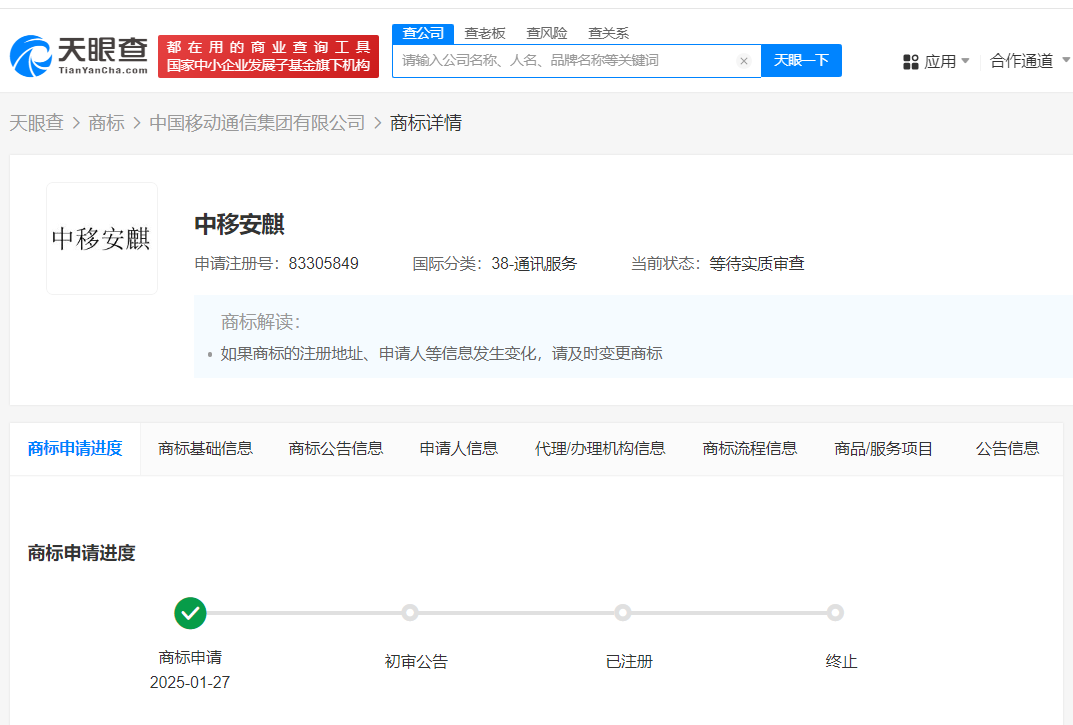Click the 已注册 progress step circle
The height and width of the screenshot is (725, 1073).
pos(623,613)
